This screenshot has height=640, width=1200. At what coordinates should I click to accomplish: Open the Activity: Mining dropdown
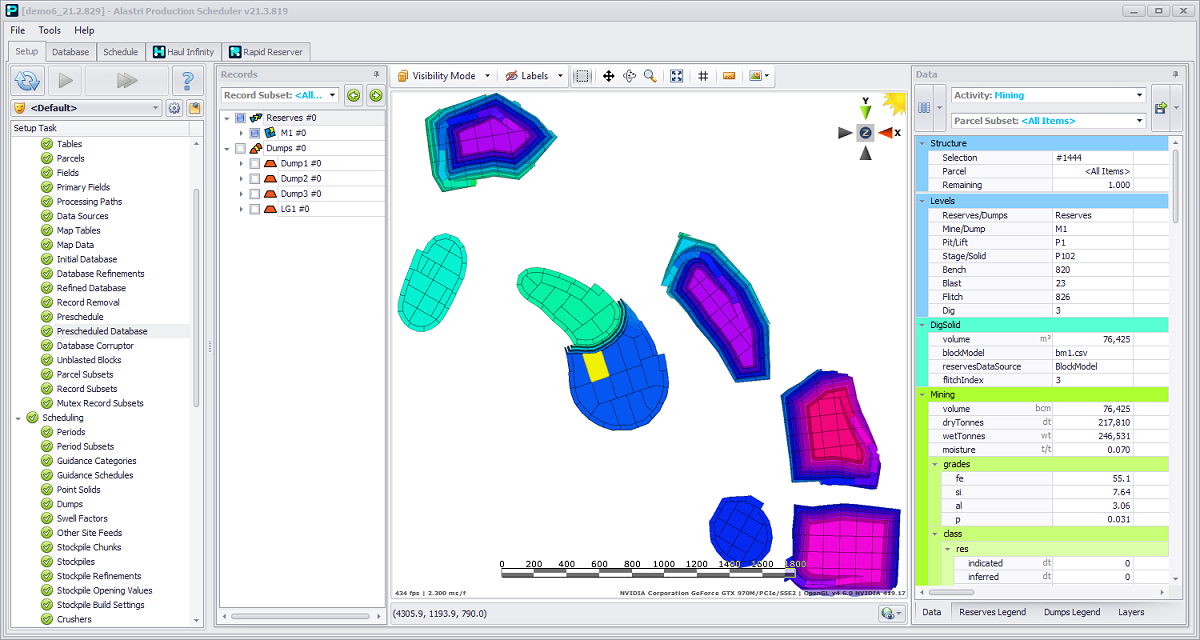click(1048, 95)
